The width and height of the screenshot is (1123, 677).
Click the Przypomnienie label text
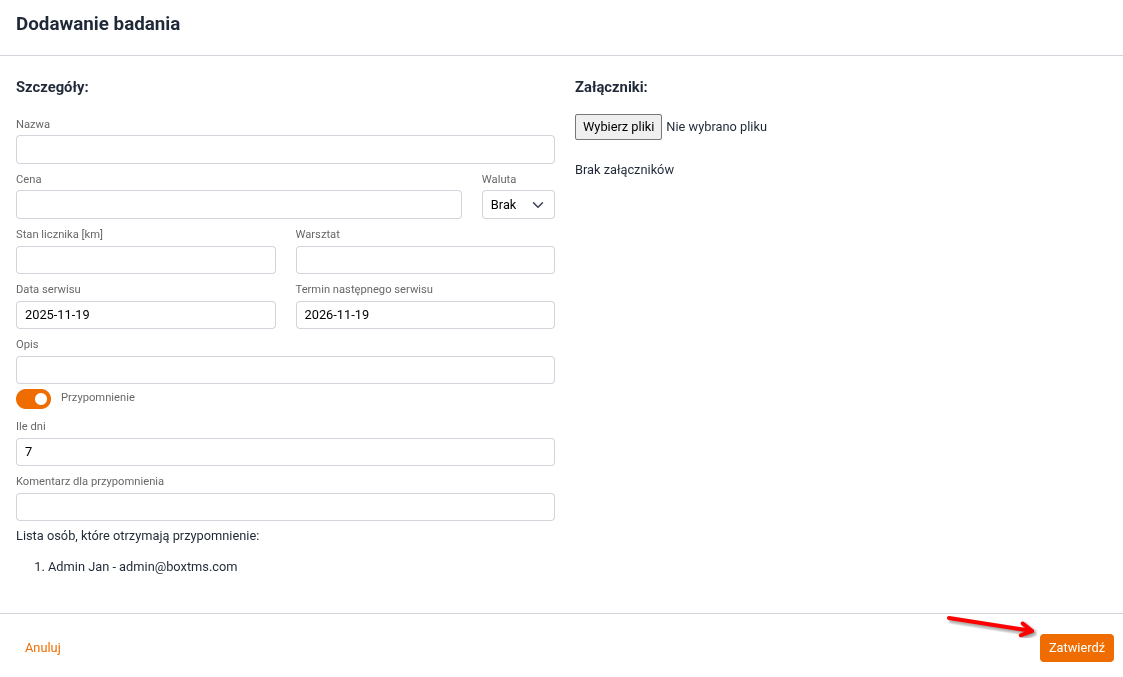coord(98,397)
